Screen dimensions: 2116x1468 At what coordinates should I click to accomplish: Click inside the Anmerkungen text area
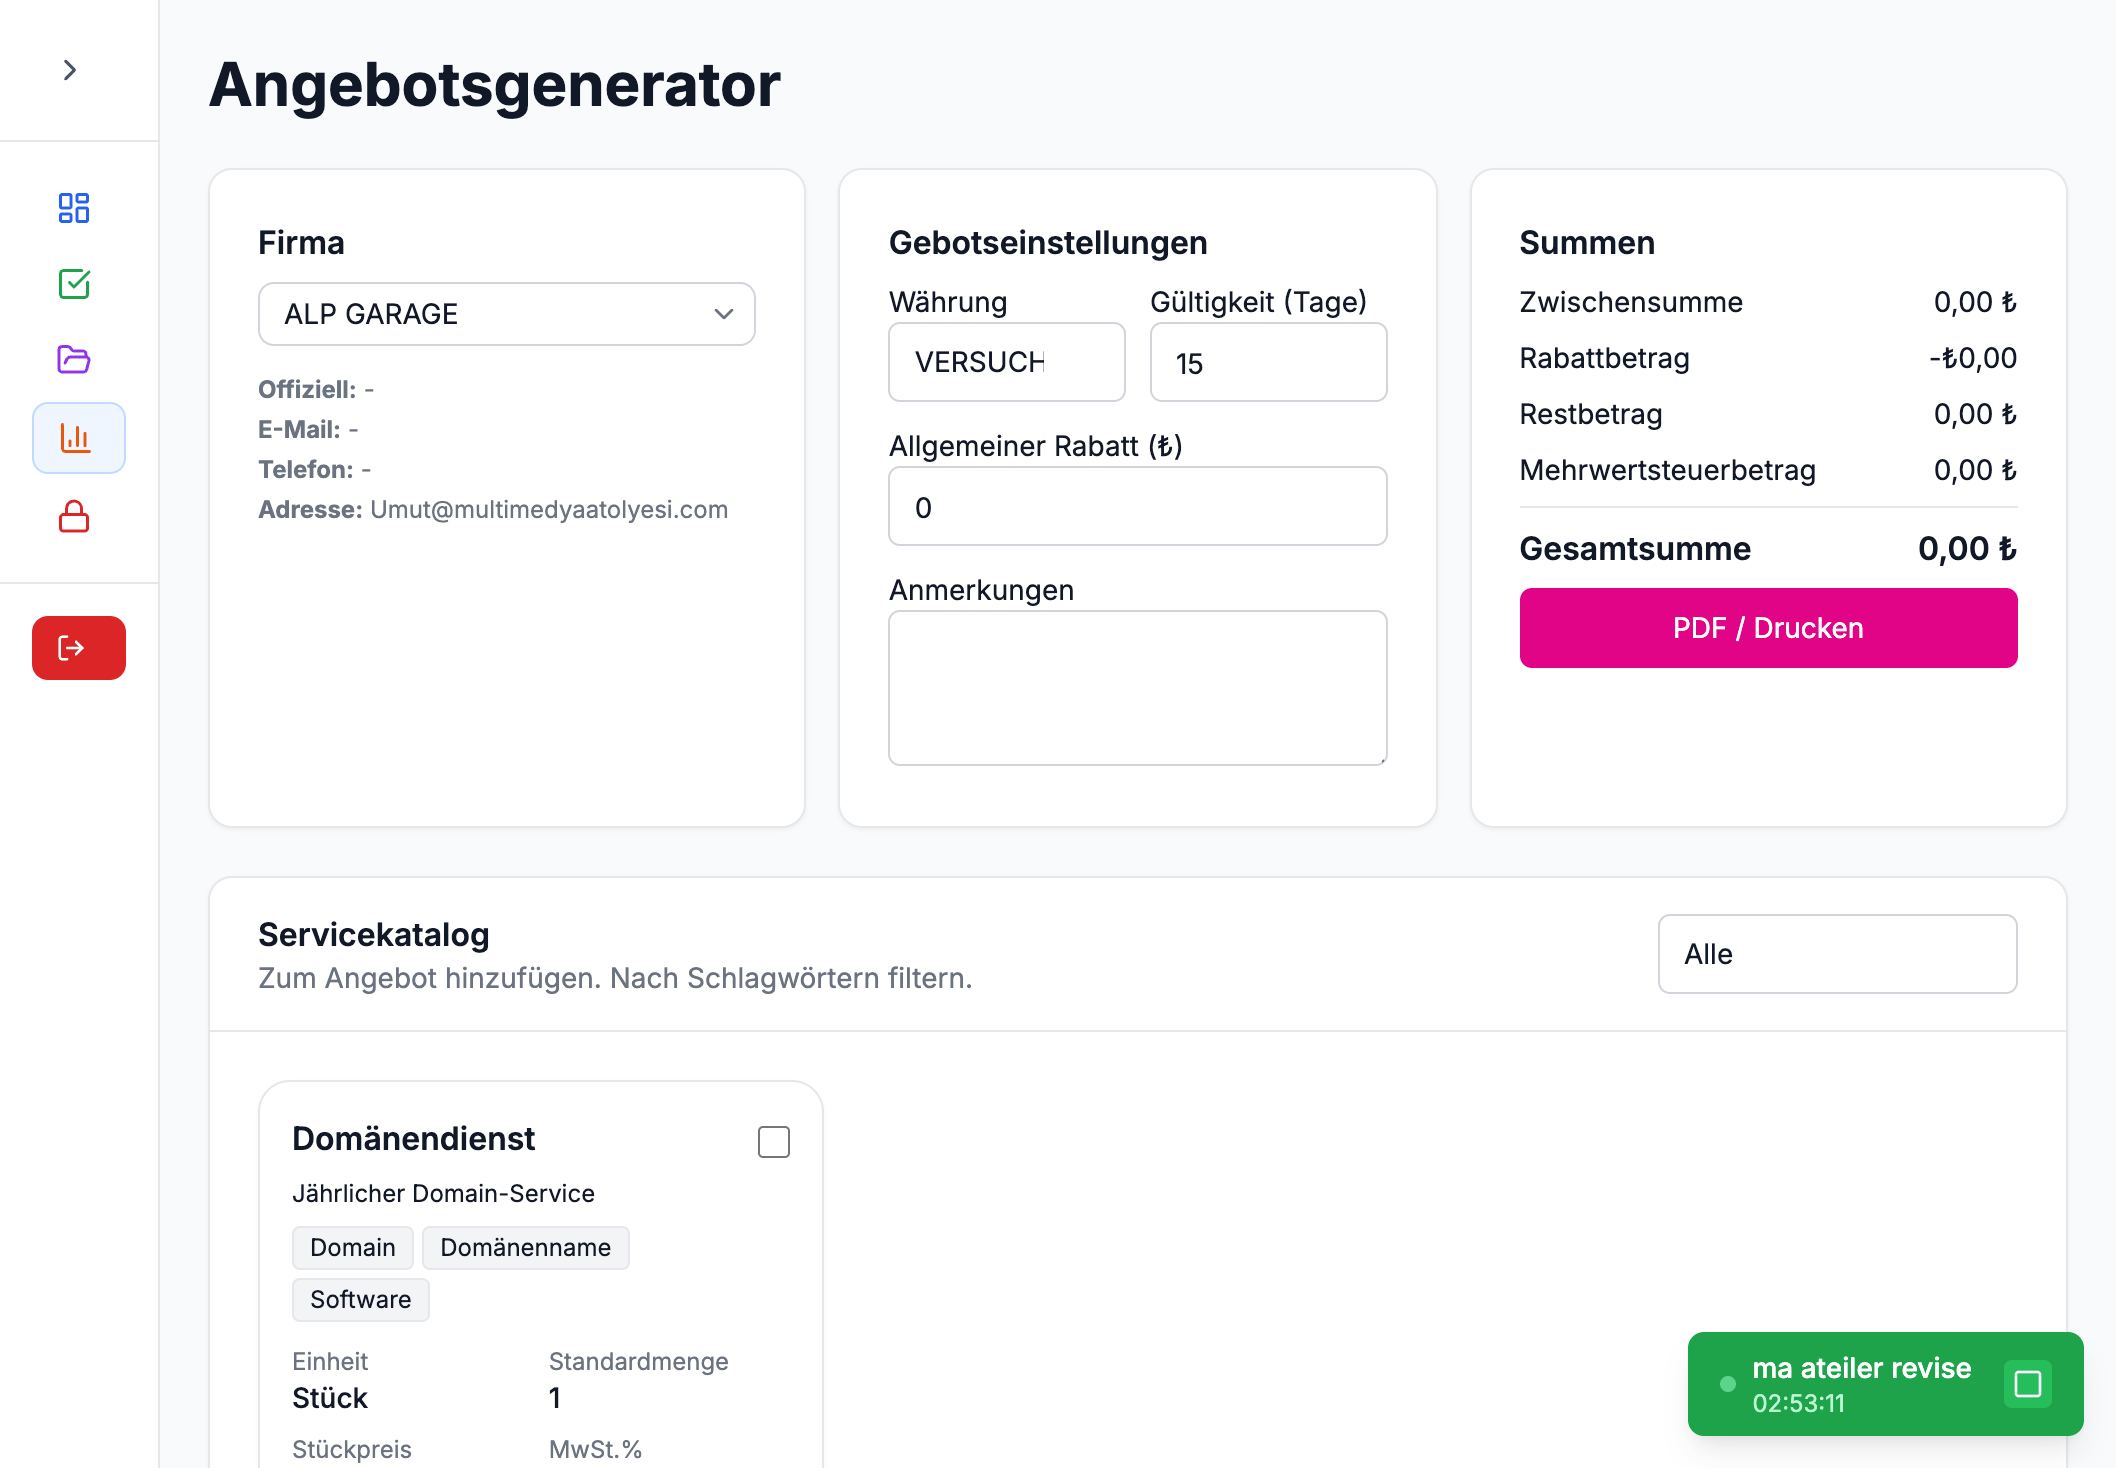pyautogui.click(x=1136, y=688)
